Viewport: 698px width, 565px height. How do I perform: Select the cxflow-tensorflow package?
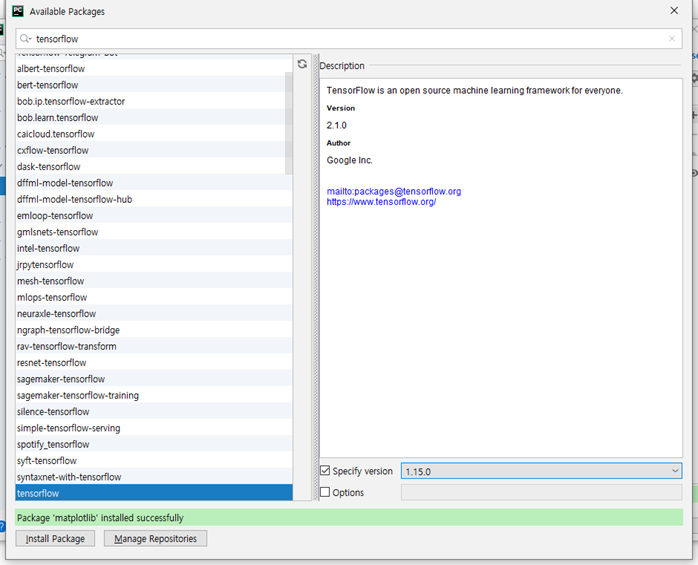[x=154, y=150]
